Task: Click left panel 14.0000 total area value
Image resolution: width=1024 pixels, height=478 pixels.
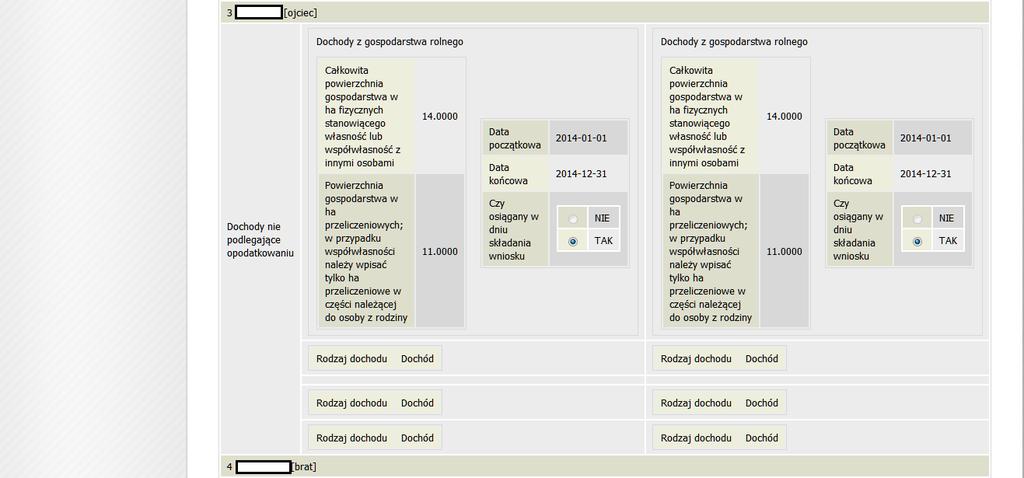Action: [x=440, y=116]
